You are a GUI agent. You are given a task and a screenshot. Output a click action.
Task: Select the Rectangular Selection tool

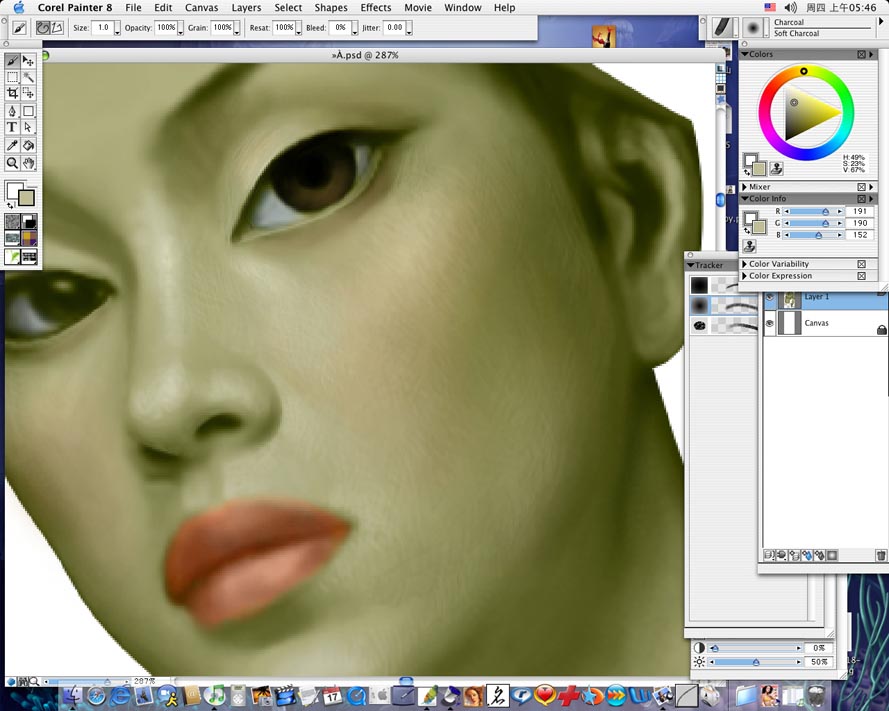12,77
